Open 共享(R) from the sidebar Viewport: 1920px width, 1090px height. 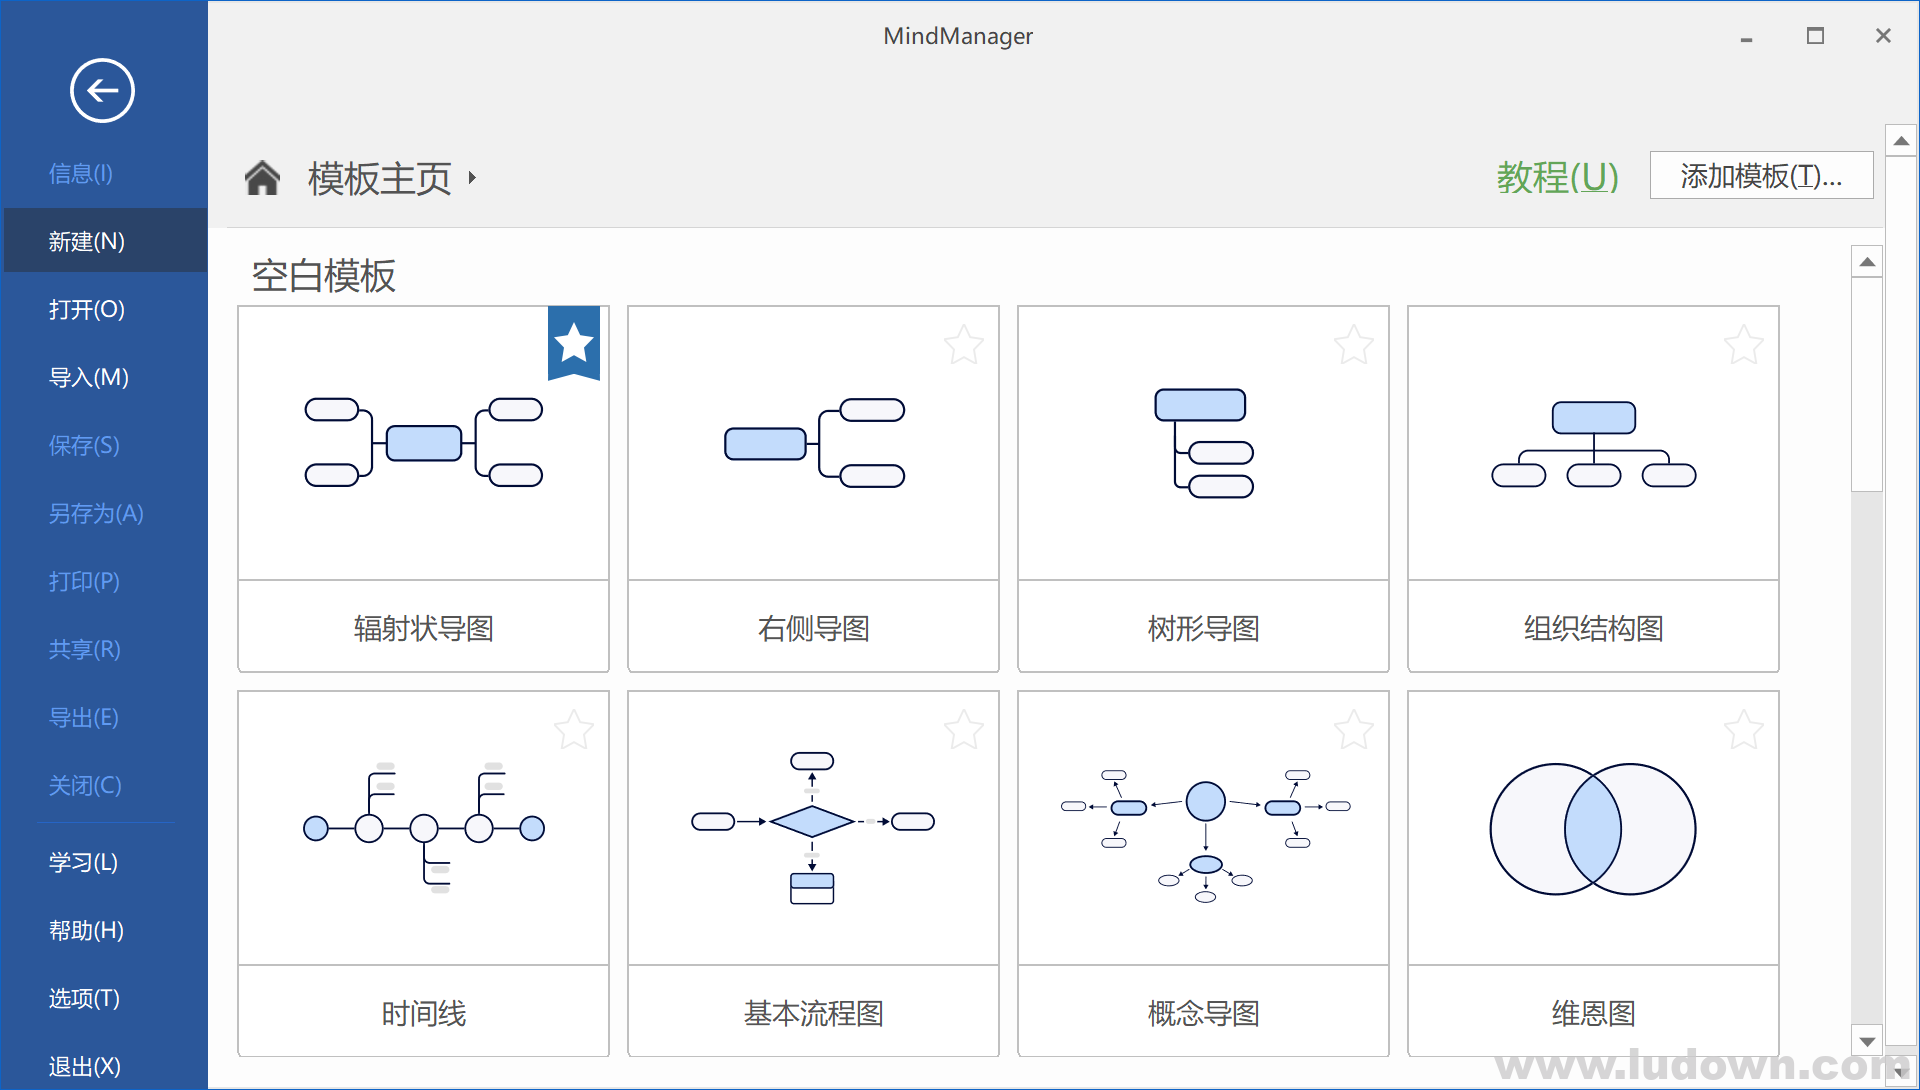[85, 649]
